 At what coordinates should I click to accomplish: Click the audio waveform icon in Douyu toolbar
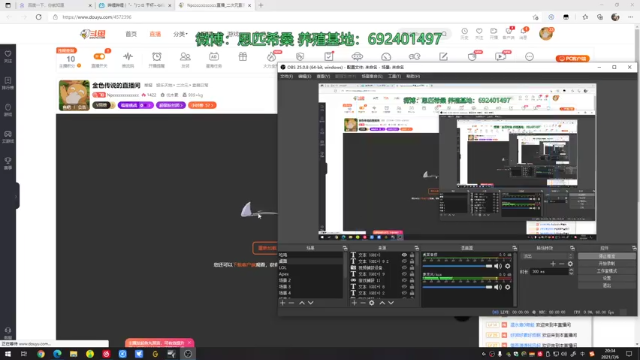click(128, 56)
